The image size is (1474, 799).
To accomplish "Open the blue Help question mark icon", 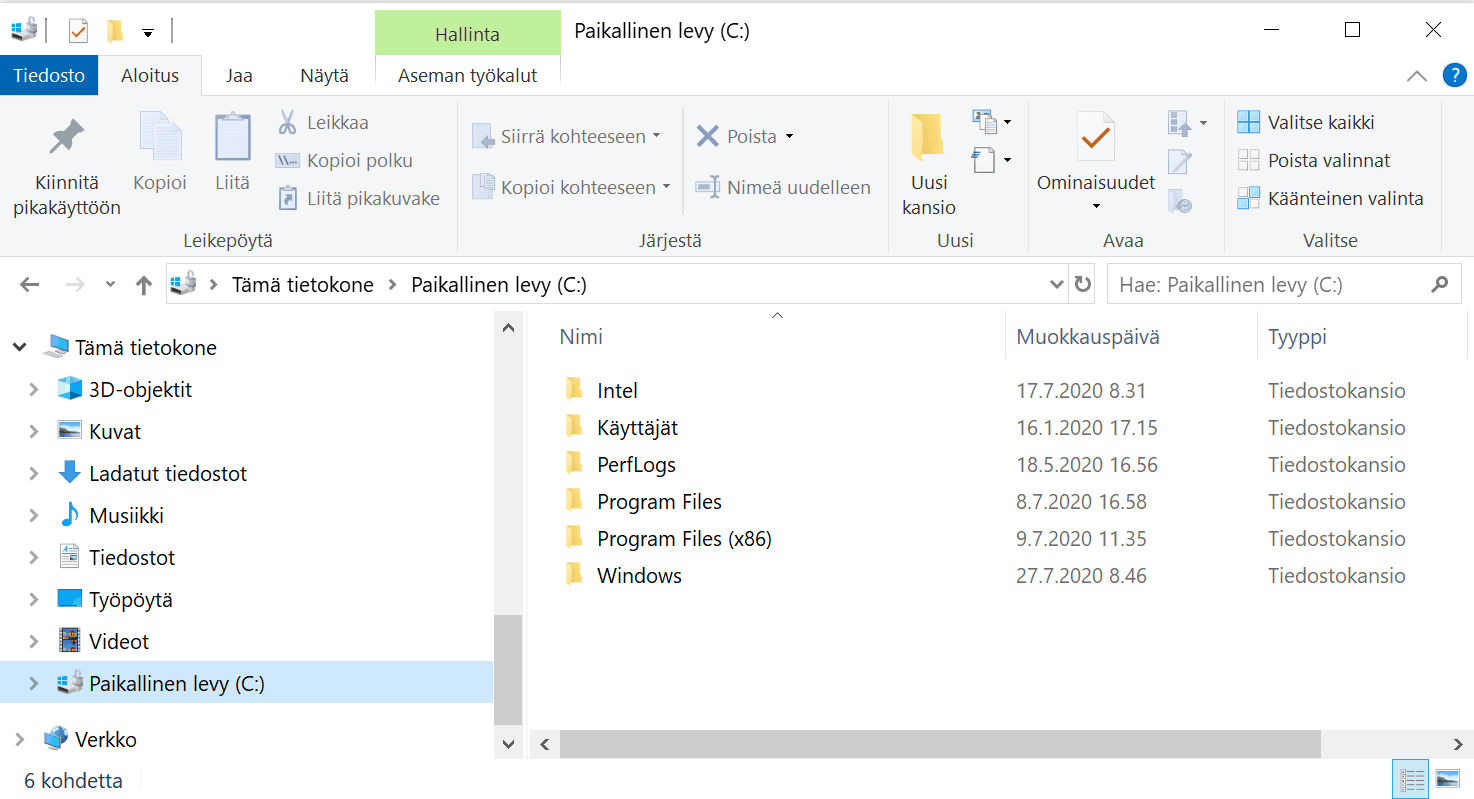I will (x=1454, y=75).
